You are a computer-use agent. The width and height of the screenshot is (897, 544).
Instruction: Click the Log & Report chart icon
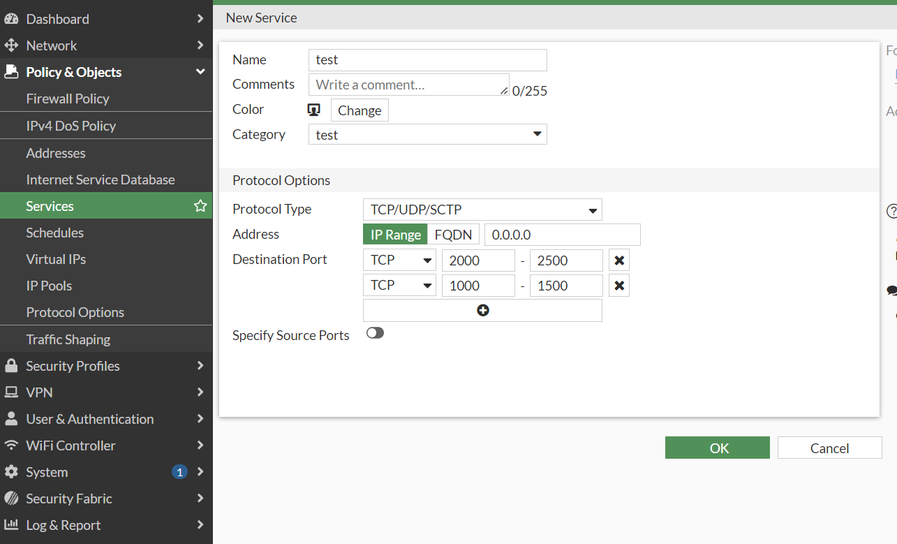[x=12, y=525]
